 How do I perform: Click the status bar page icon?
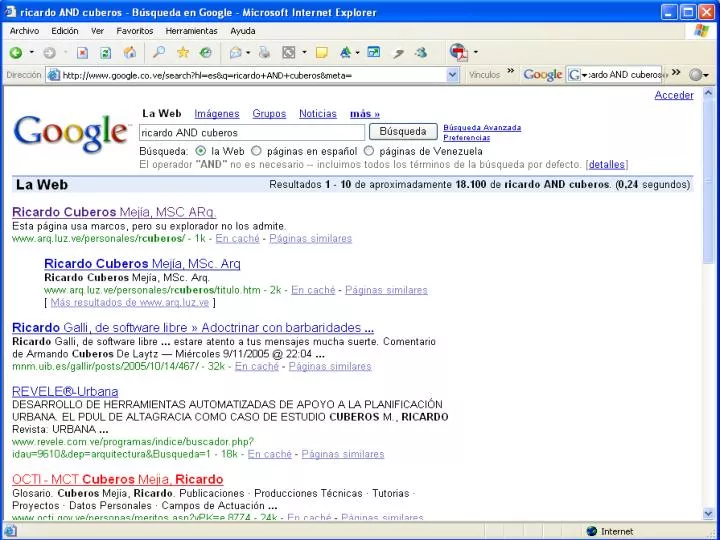tap(10, 531)
